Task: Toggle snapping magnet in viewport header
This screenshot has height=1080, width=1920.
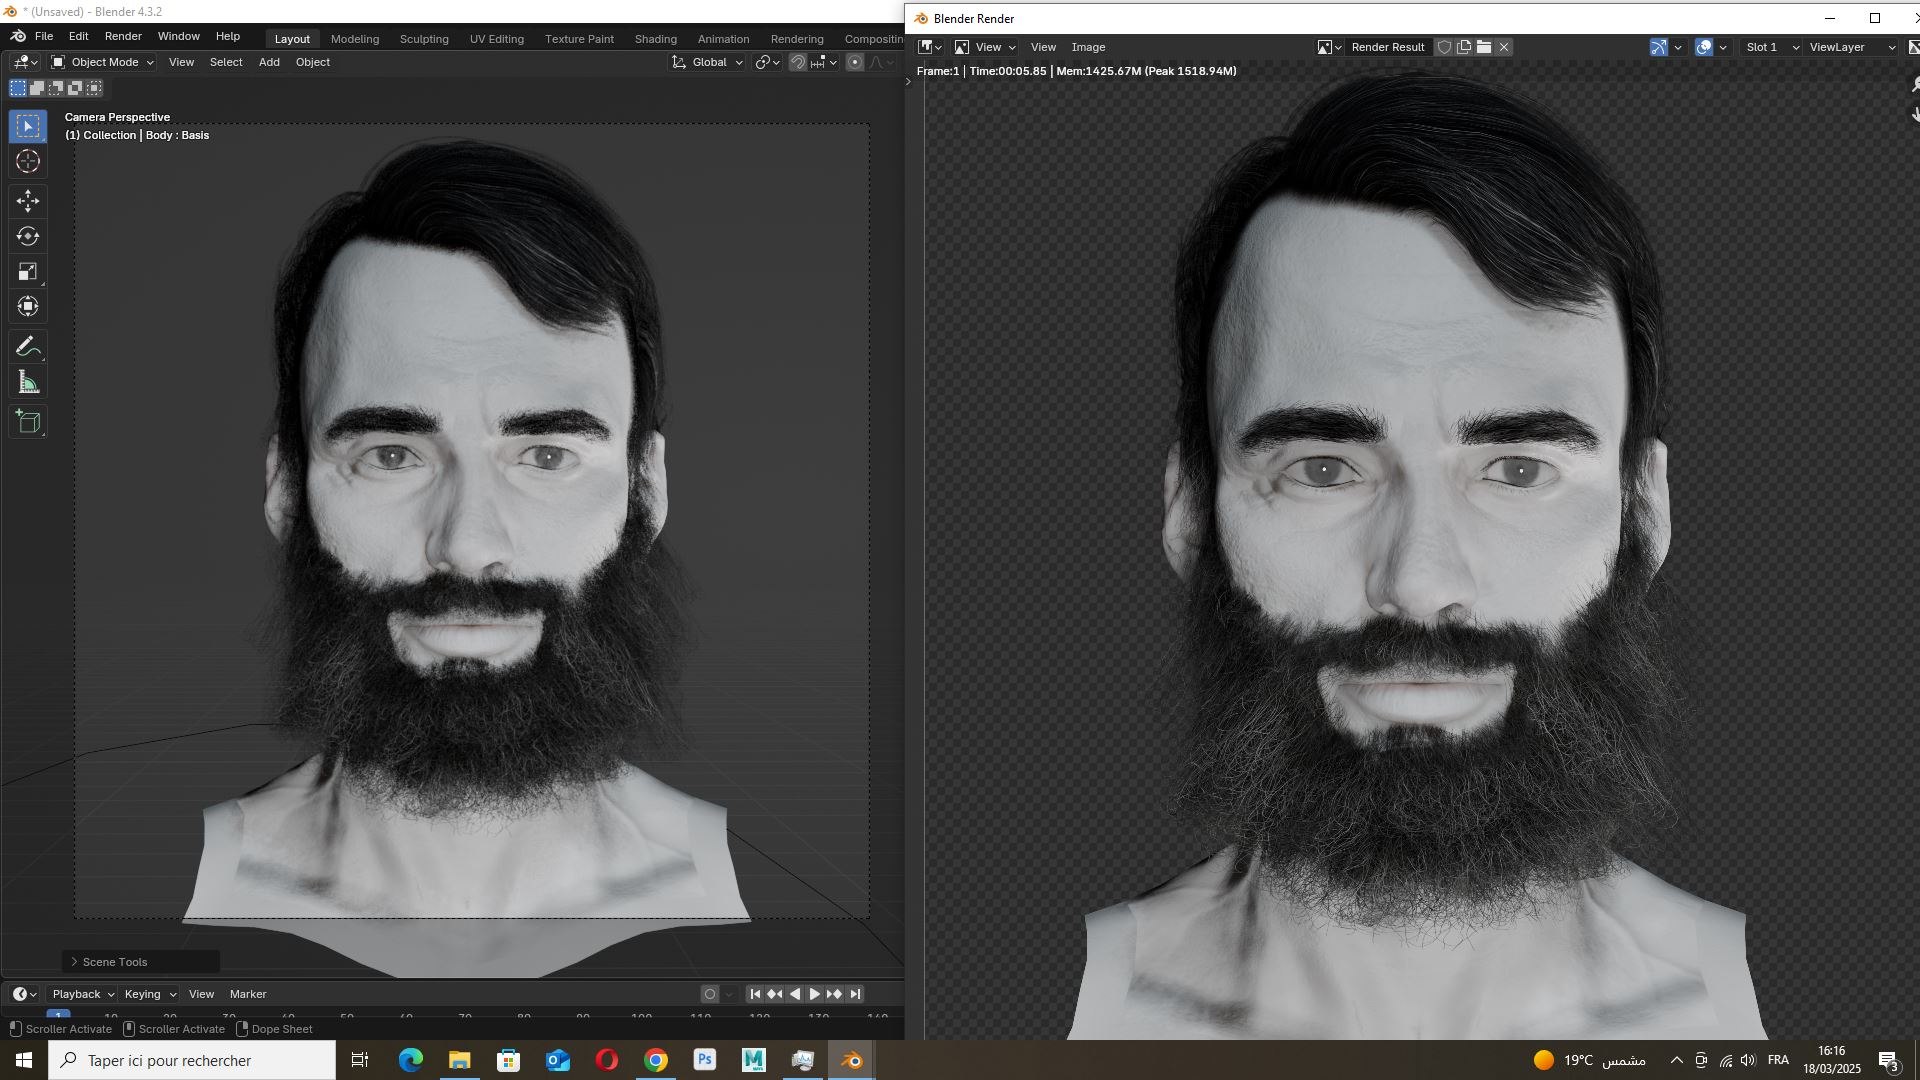Action: pos(798,62)
